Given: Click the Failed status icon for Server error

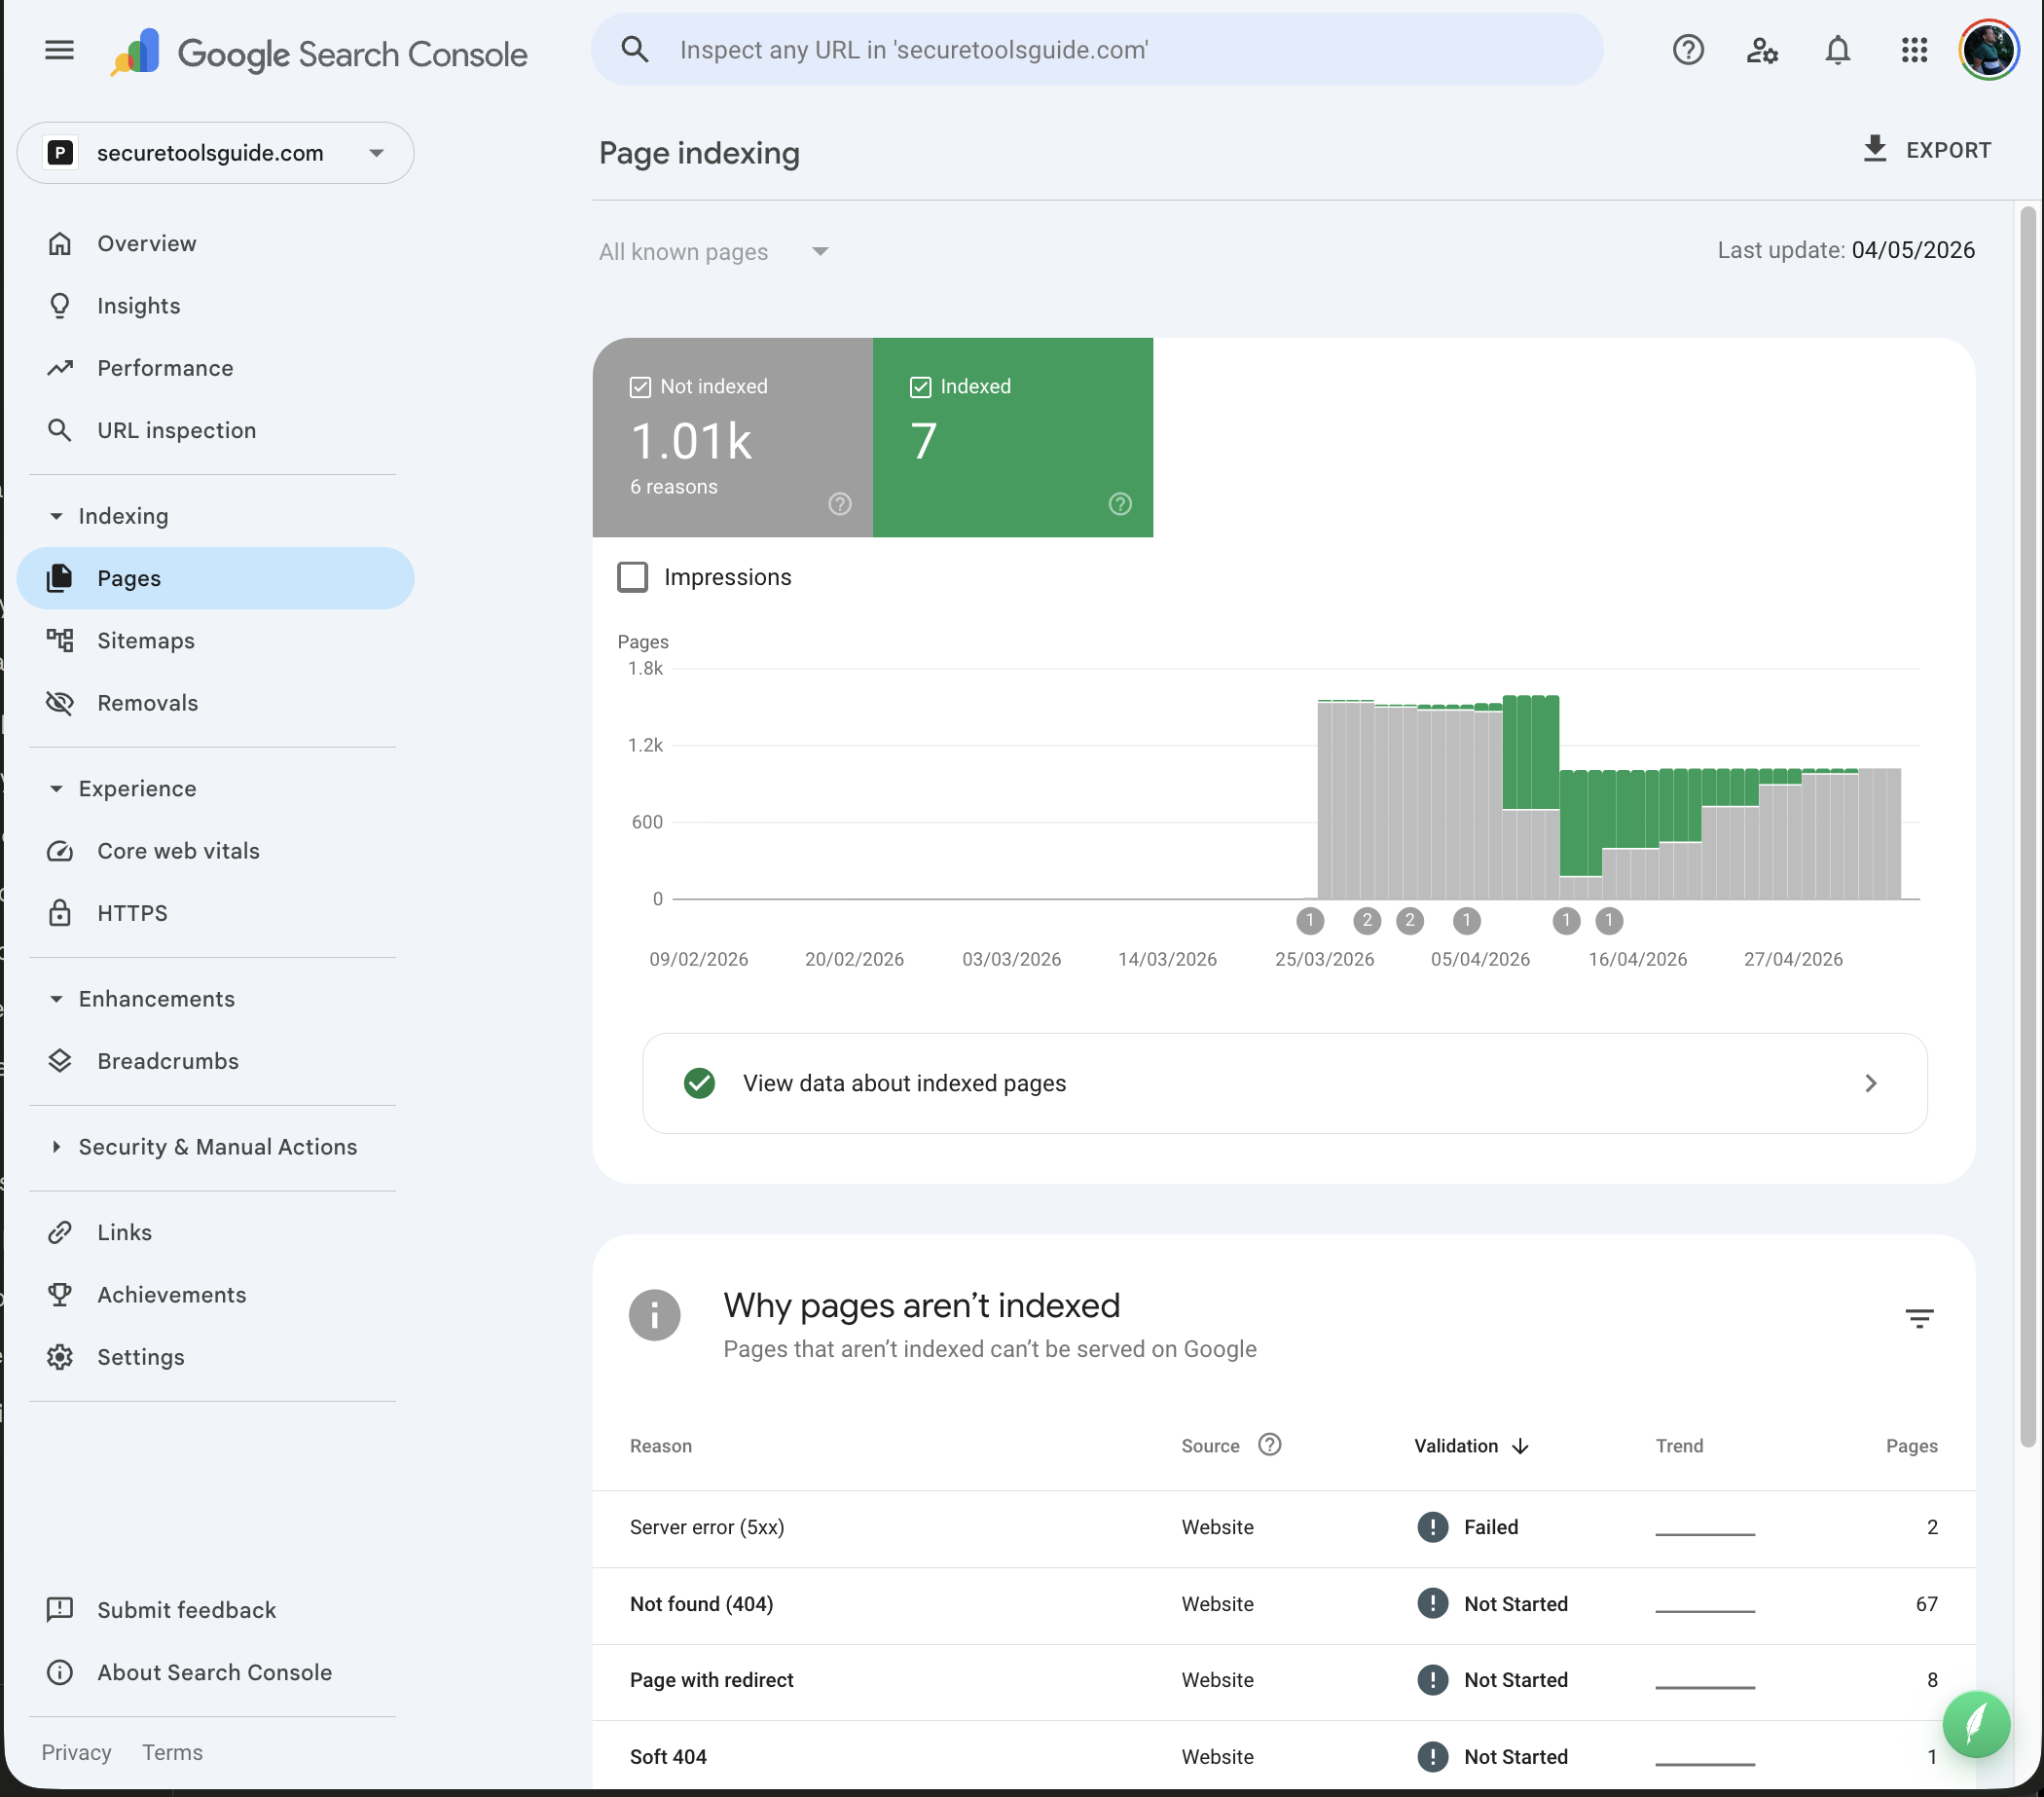Looking at the screenshot, I should coord(1432,1527).
